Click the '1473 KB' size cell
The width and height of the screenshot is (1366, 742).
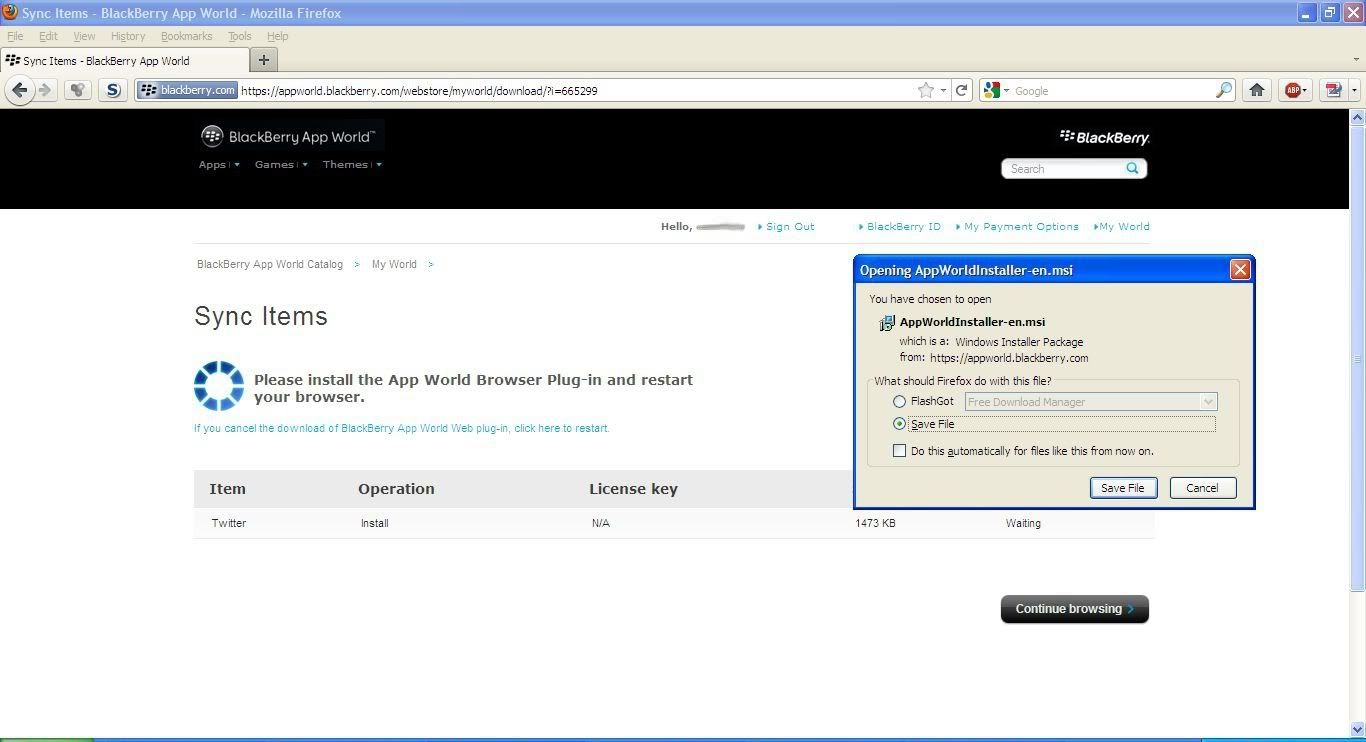tap(875, 523)
